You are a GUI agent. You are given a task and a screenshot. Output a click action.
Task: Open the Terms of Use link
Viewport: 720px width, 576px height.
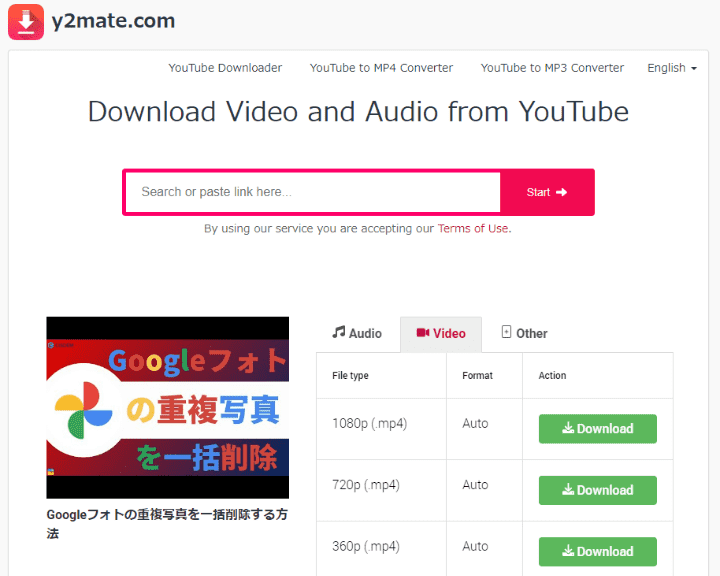click(x=473, y=228)
